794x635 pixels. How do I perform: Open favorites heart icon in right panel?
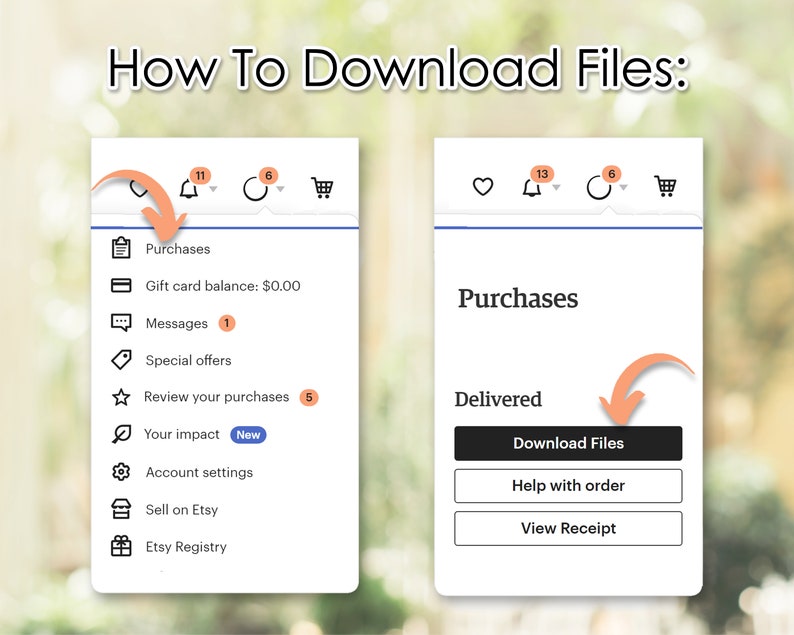point(483,186)
